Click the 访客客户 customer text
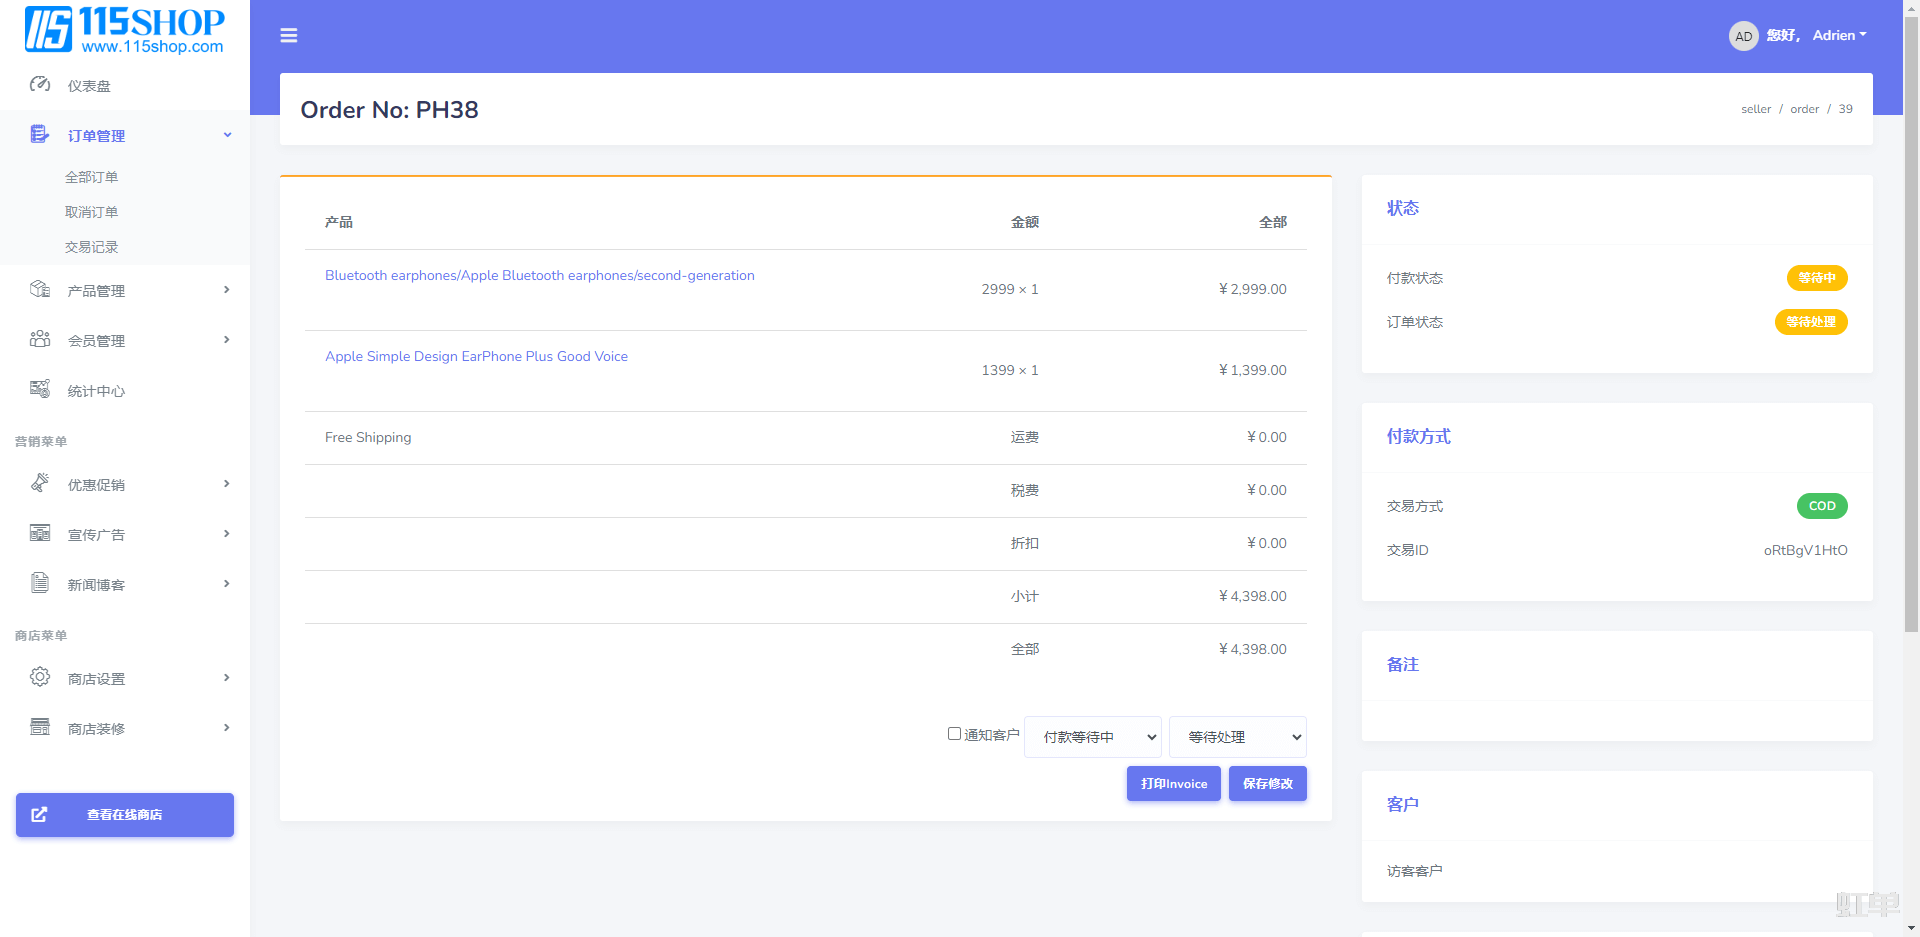Image resolution: width=1920 pixels, height=937 pixels. point(1414,871)
